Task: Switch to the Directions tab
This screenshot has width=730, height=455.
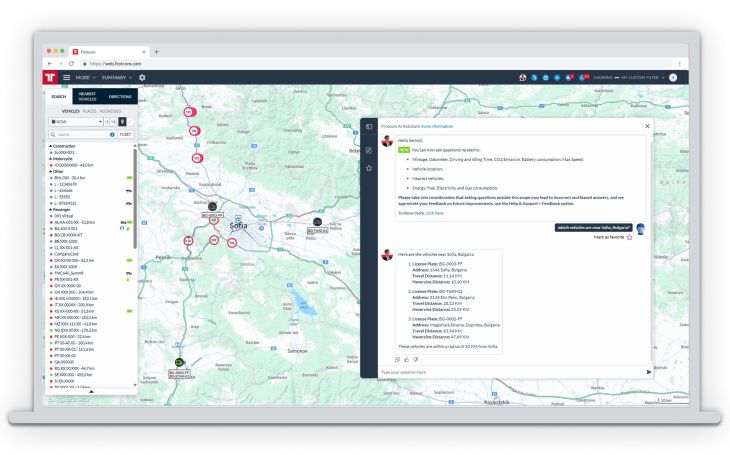Action: pyautogui.click(x=119, y=96)
